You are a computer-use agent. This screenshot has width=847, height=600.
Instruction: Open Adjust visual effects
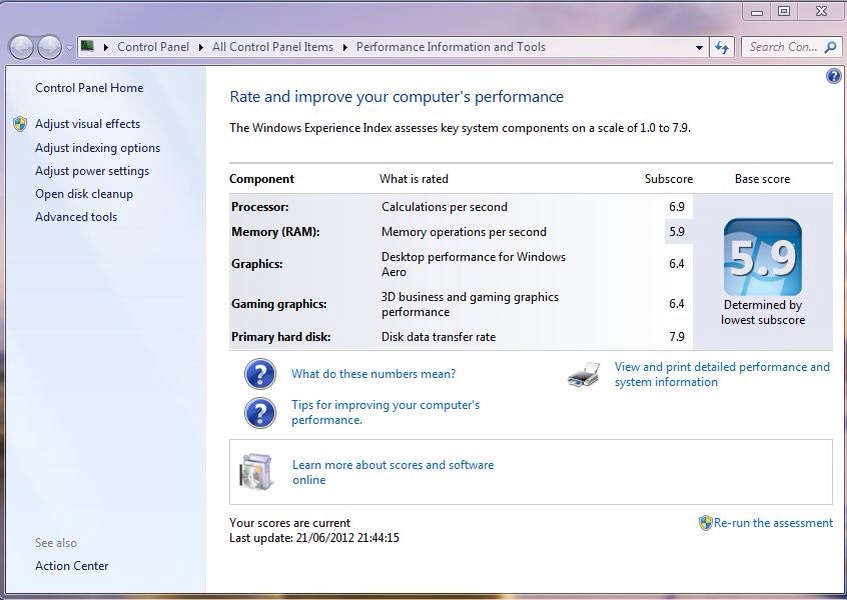point(88,124)
